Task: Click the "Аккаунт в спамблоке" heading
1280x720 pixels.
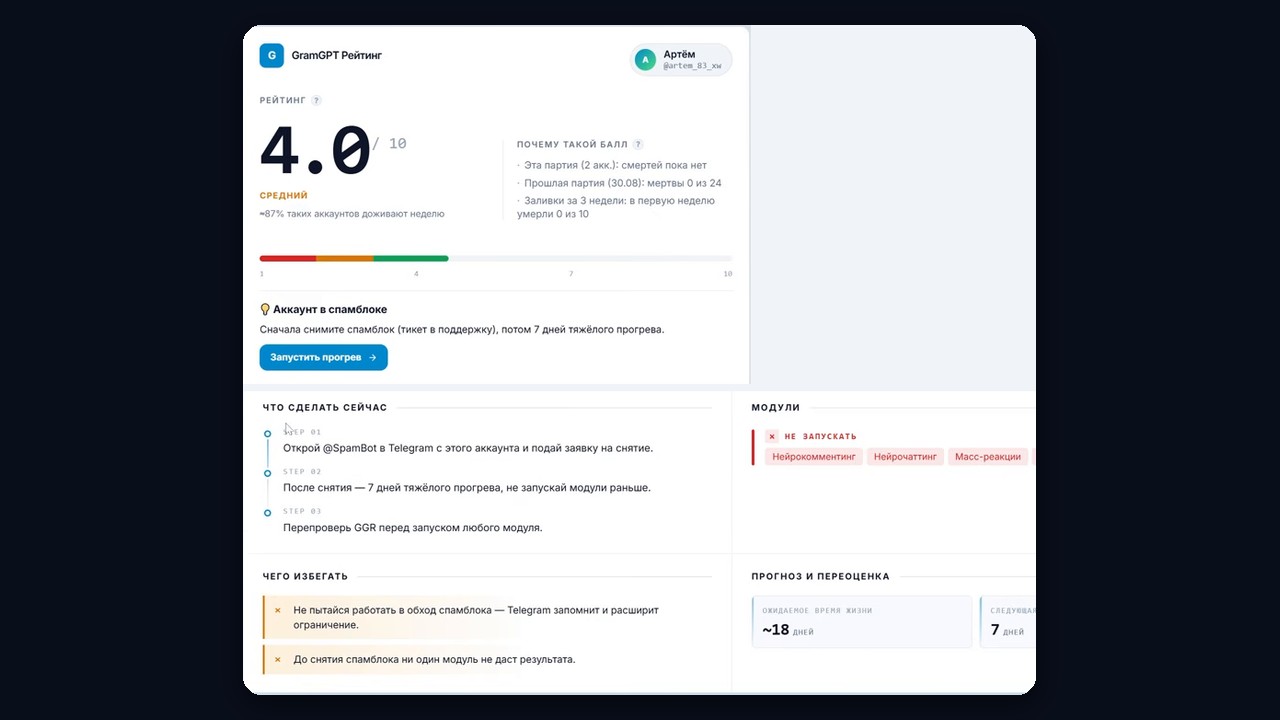Action: (x=330, y=310)
